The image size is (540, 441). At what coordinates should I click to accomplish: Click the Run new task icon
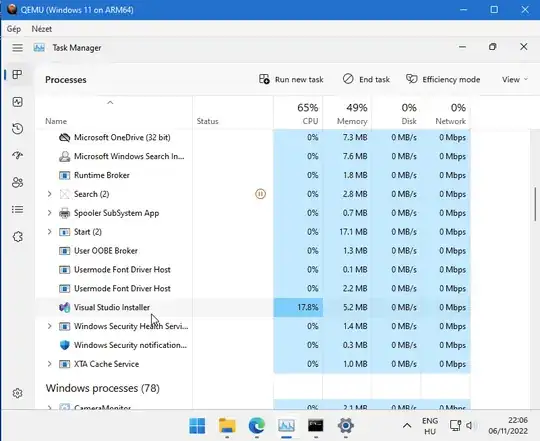(264, 79)
